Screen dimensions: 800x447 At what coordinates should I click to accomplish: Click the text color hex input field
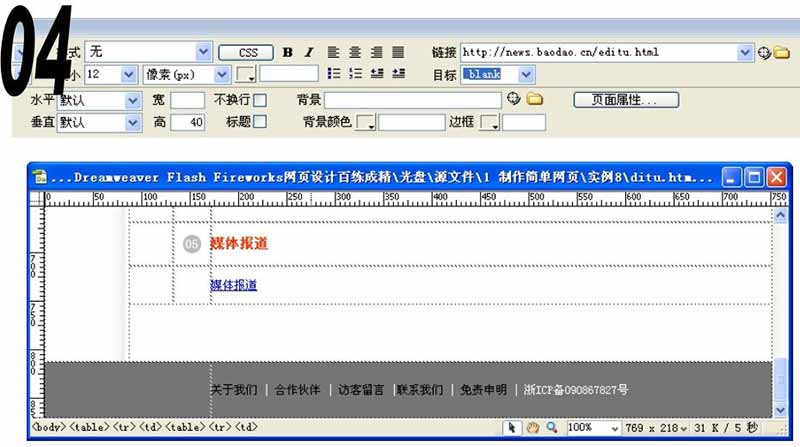pos(289,74)
